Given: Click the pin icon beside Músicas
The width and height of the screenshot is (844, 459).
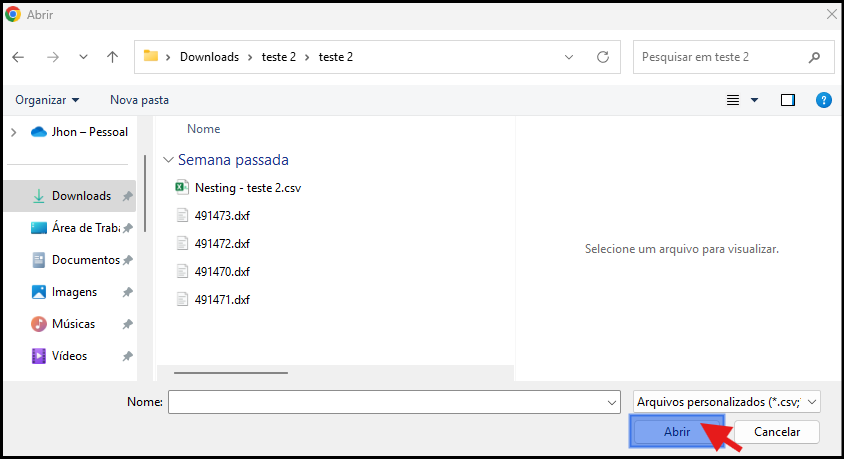Looking at the screenshot, I should click(x=127, y=324).
